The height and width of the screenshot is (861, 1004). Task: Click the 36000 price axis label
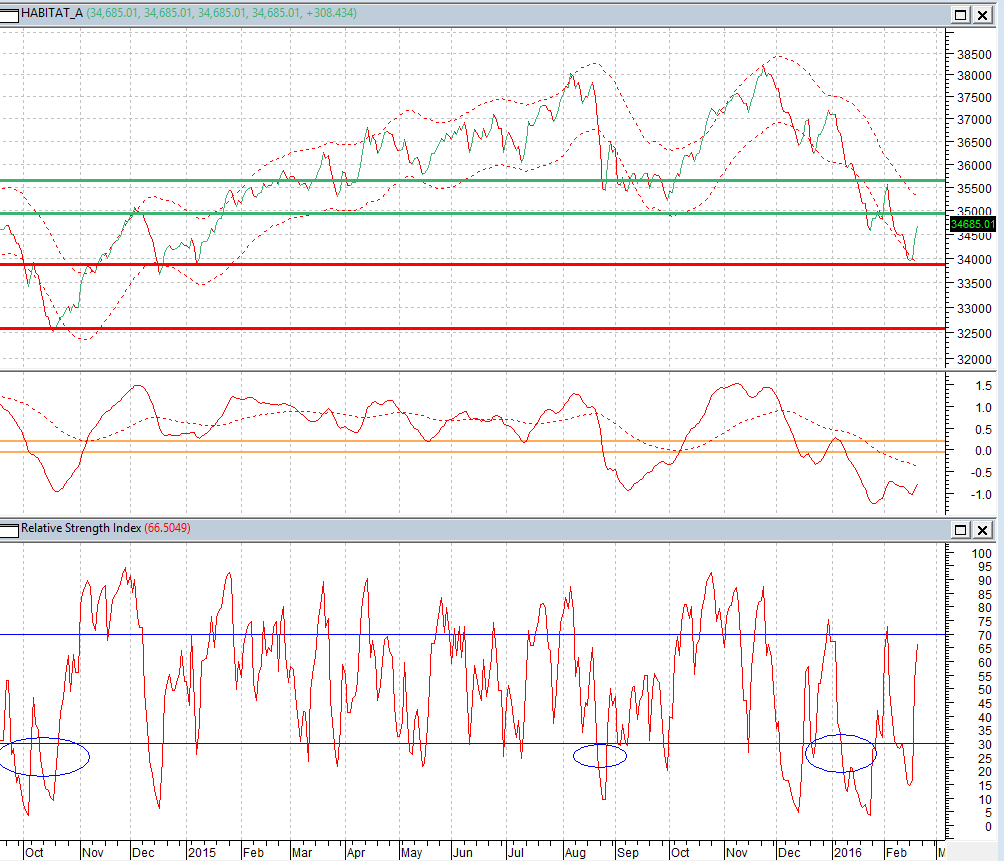point(974,165)
